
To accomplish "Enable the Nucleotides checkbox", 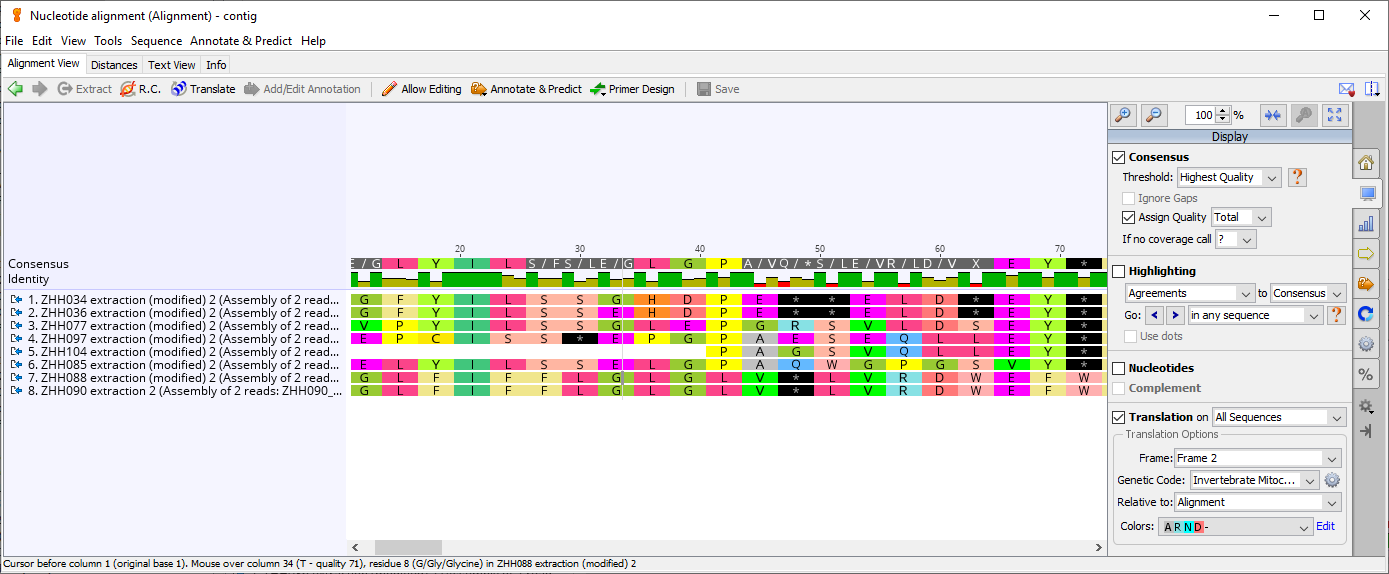I will pyautogui.click(x=1119, y=368).
